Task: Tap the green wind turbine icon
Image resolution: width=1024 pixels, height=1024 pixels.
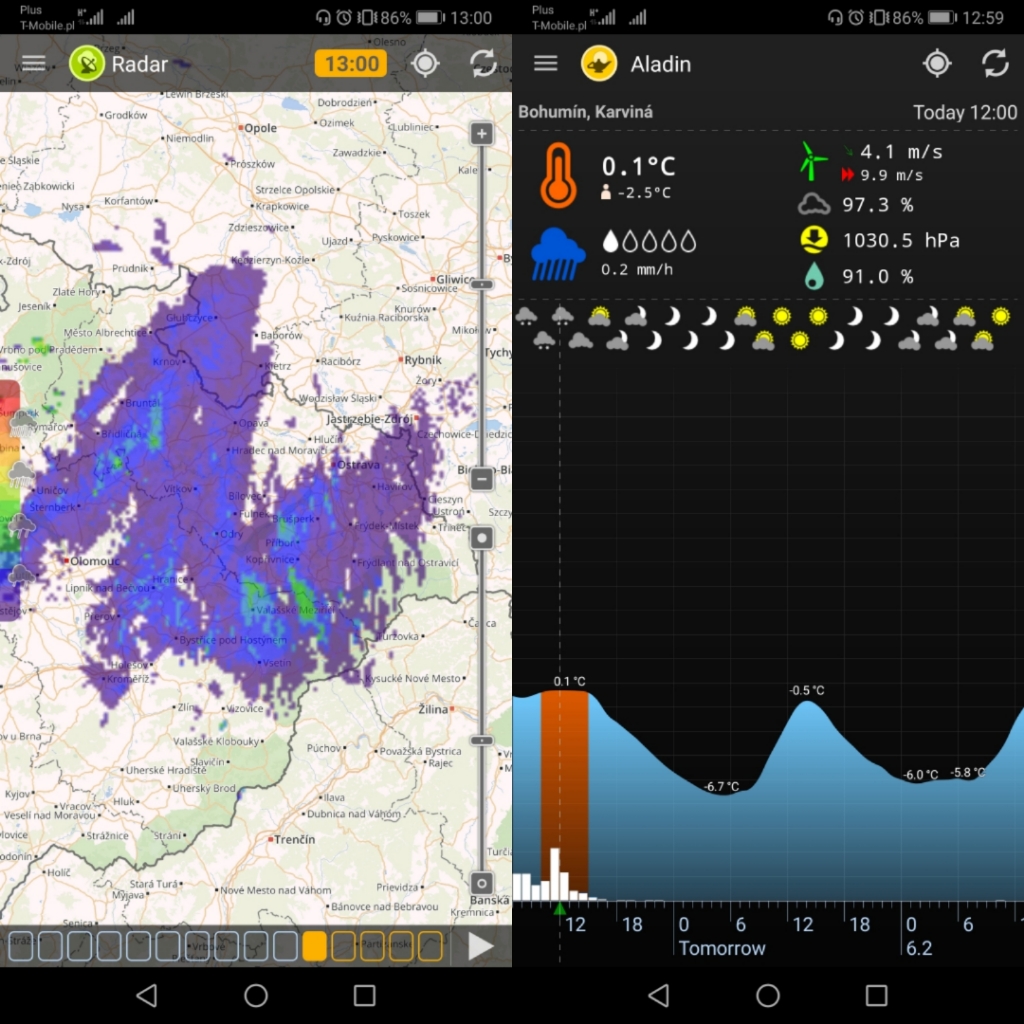Action: [x=814, y=161]
